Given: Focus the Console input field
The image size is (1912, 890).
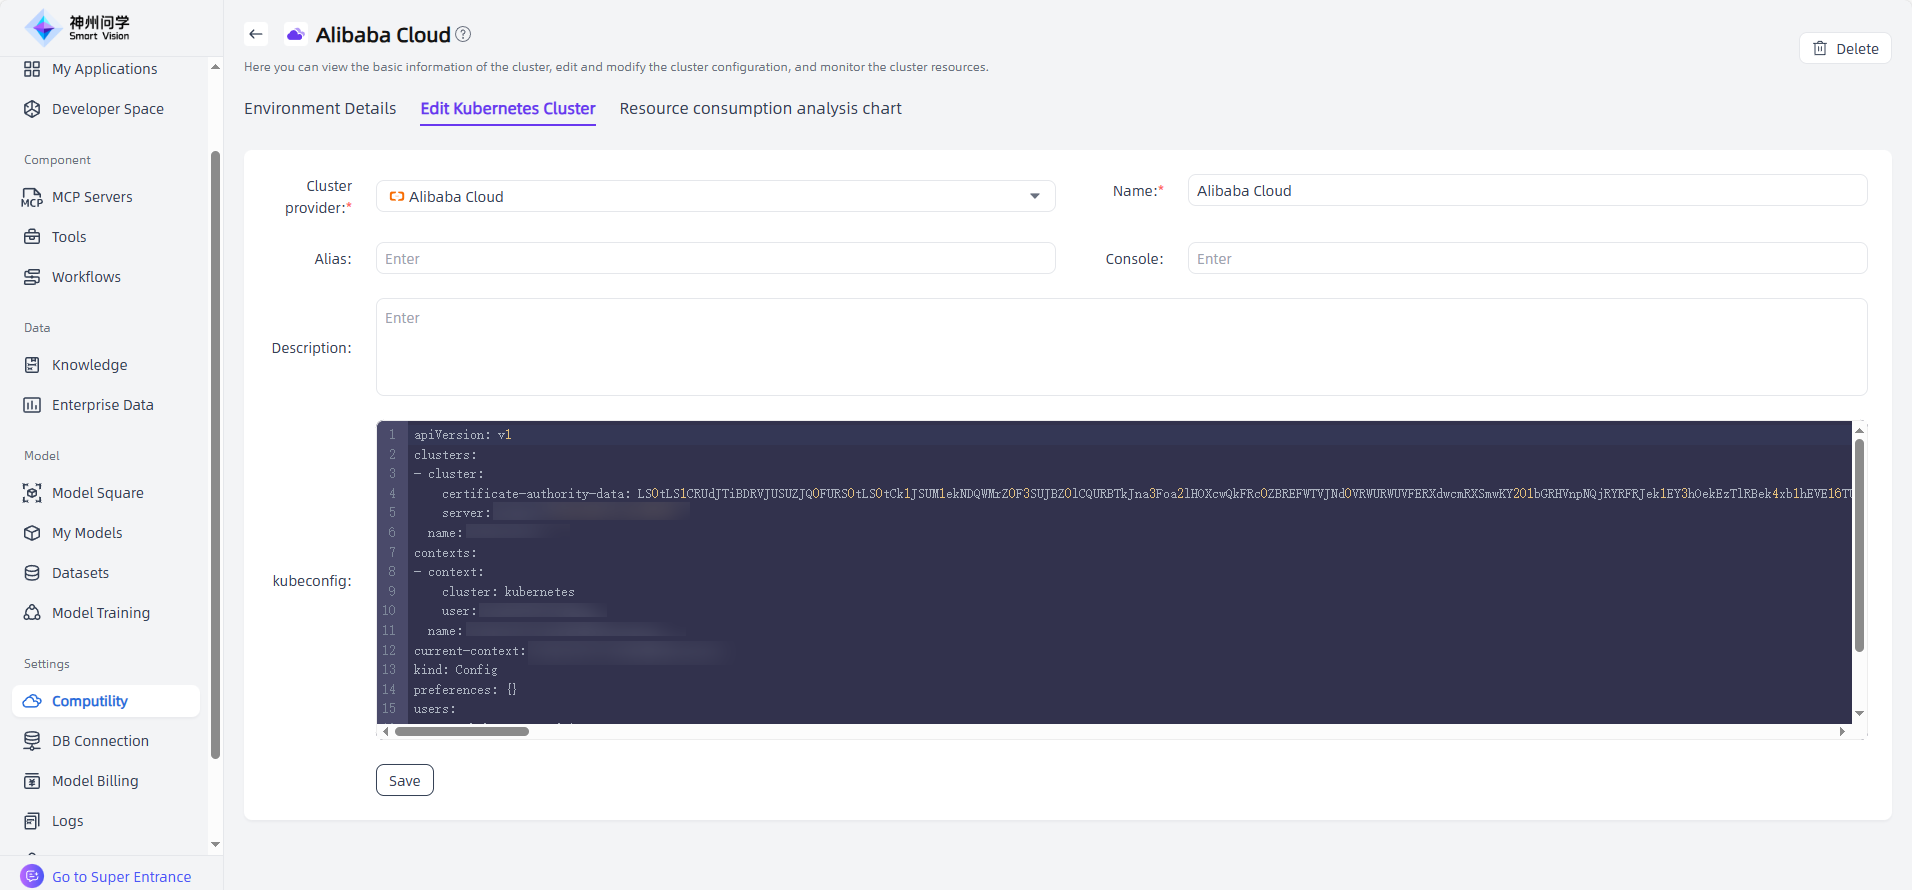Looking at the screenshot, I should 1526,258.
